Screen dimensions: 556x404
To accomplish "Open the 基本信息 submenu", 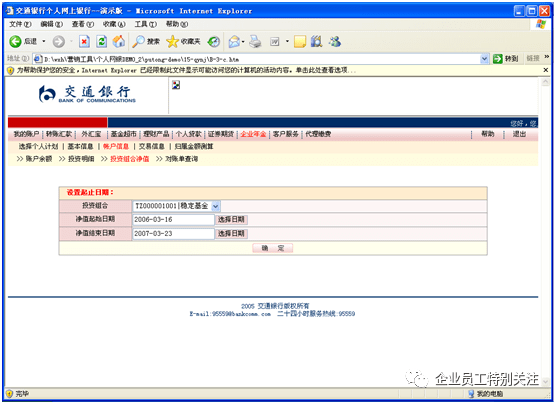I will tap(80, 146).
